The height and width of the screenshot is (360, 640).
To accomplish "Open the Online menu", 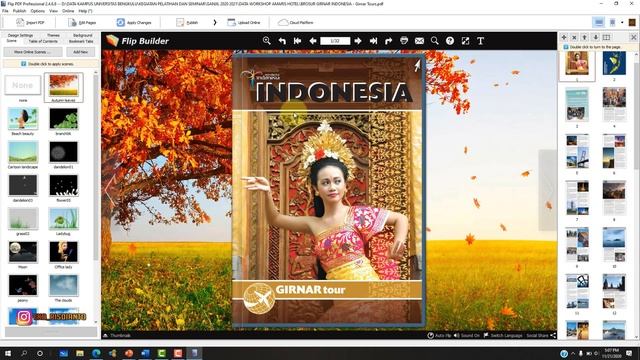I will (x=68, y=11).
